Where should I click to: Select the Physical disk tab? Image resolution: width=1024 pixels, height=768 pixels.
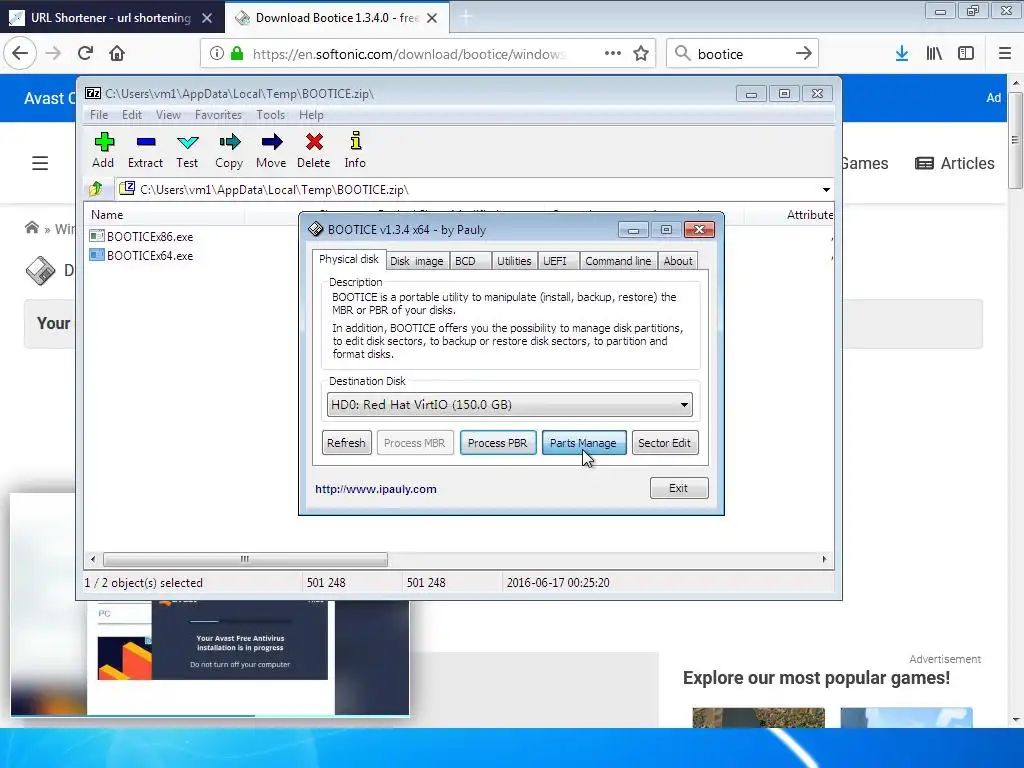click(x=349, y=259)
